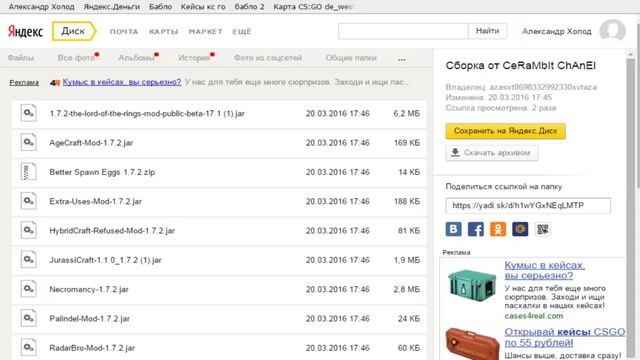The height and width of the screenshot is (360, 640).
Task: Expand the three-dots more tabs menu
Action: [402, 59]
